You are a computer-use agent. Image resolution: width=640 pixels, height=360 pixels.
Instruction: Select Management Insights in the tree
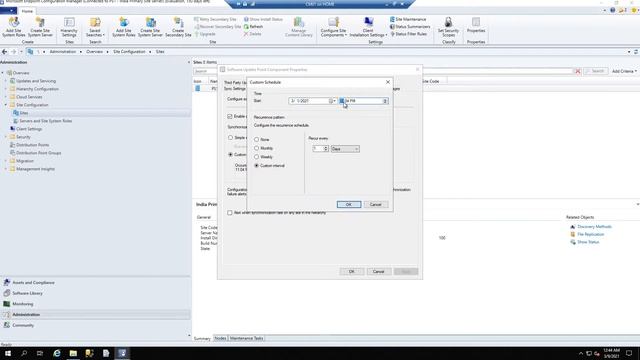click(x=35, y=169)
